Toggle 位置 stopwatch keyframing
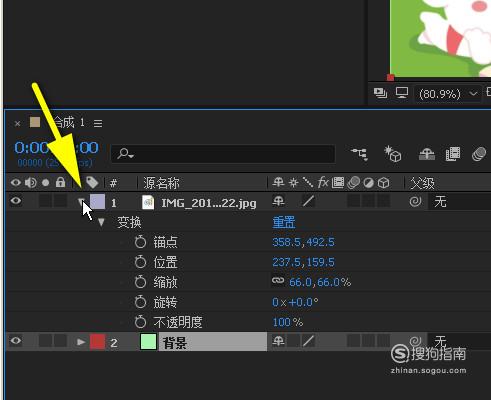Viewport: 491px width, 400px height. pyautogui.click(x=140, y=262)
